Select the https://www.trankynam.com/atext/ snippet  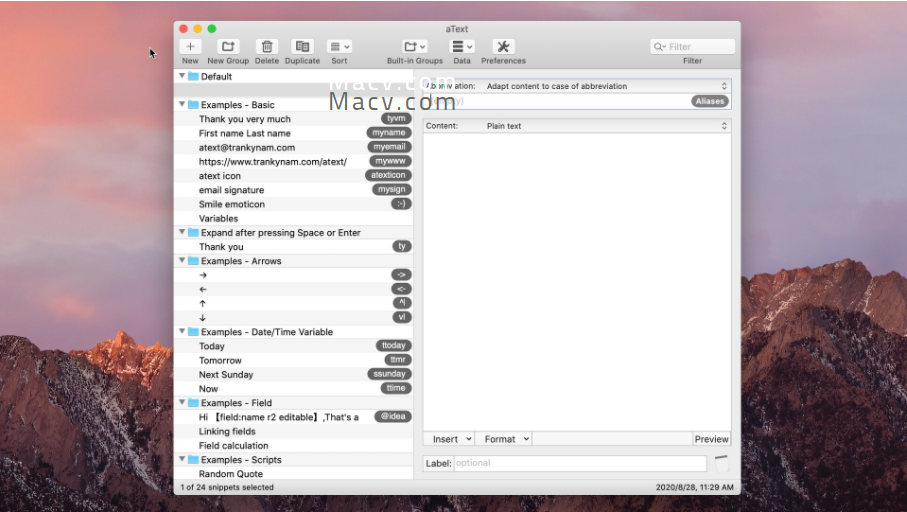(293, 161)
